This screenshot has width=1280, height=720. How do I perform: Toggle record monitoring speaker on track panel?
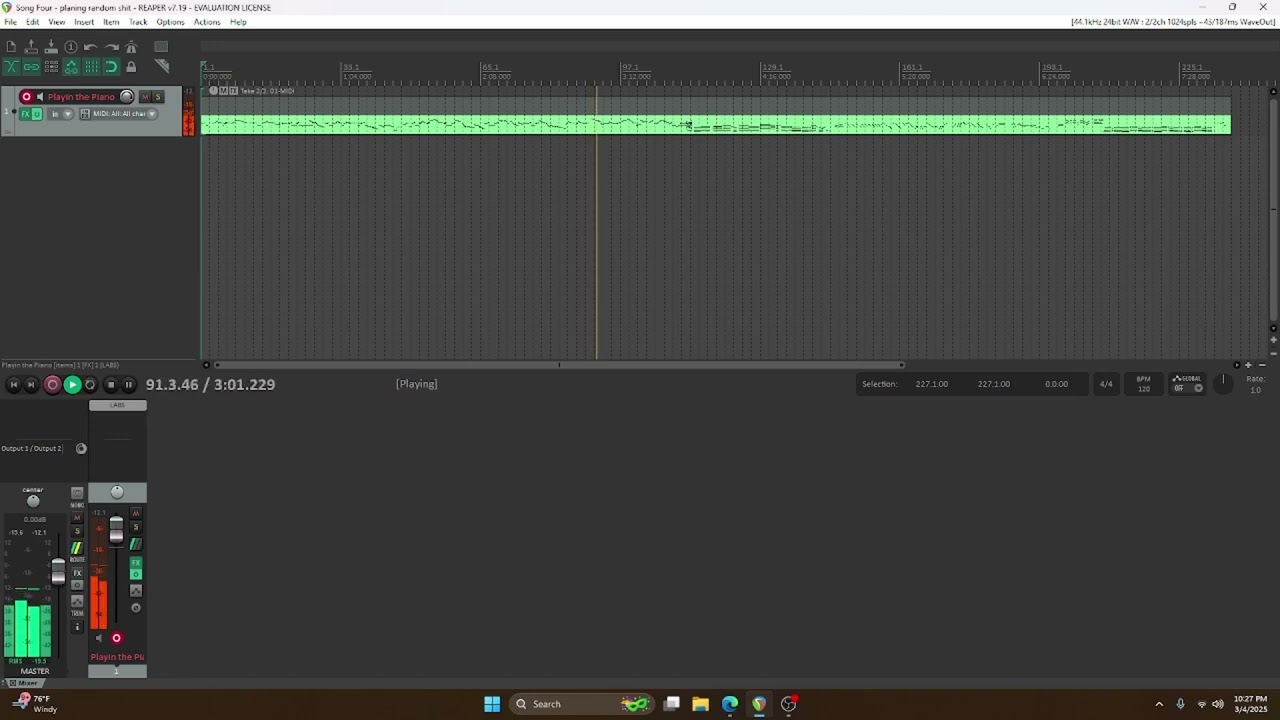[40, 97]
